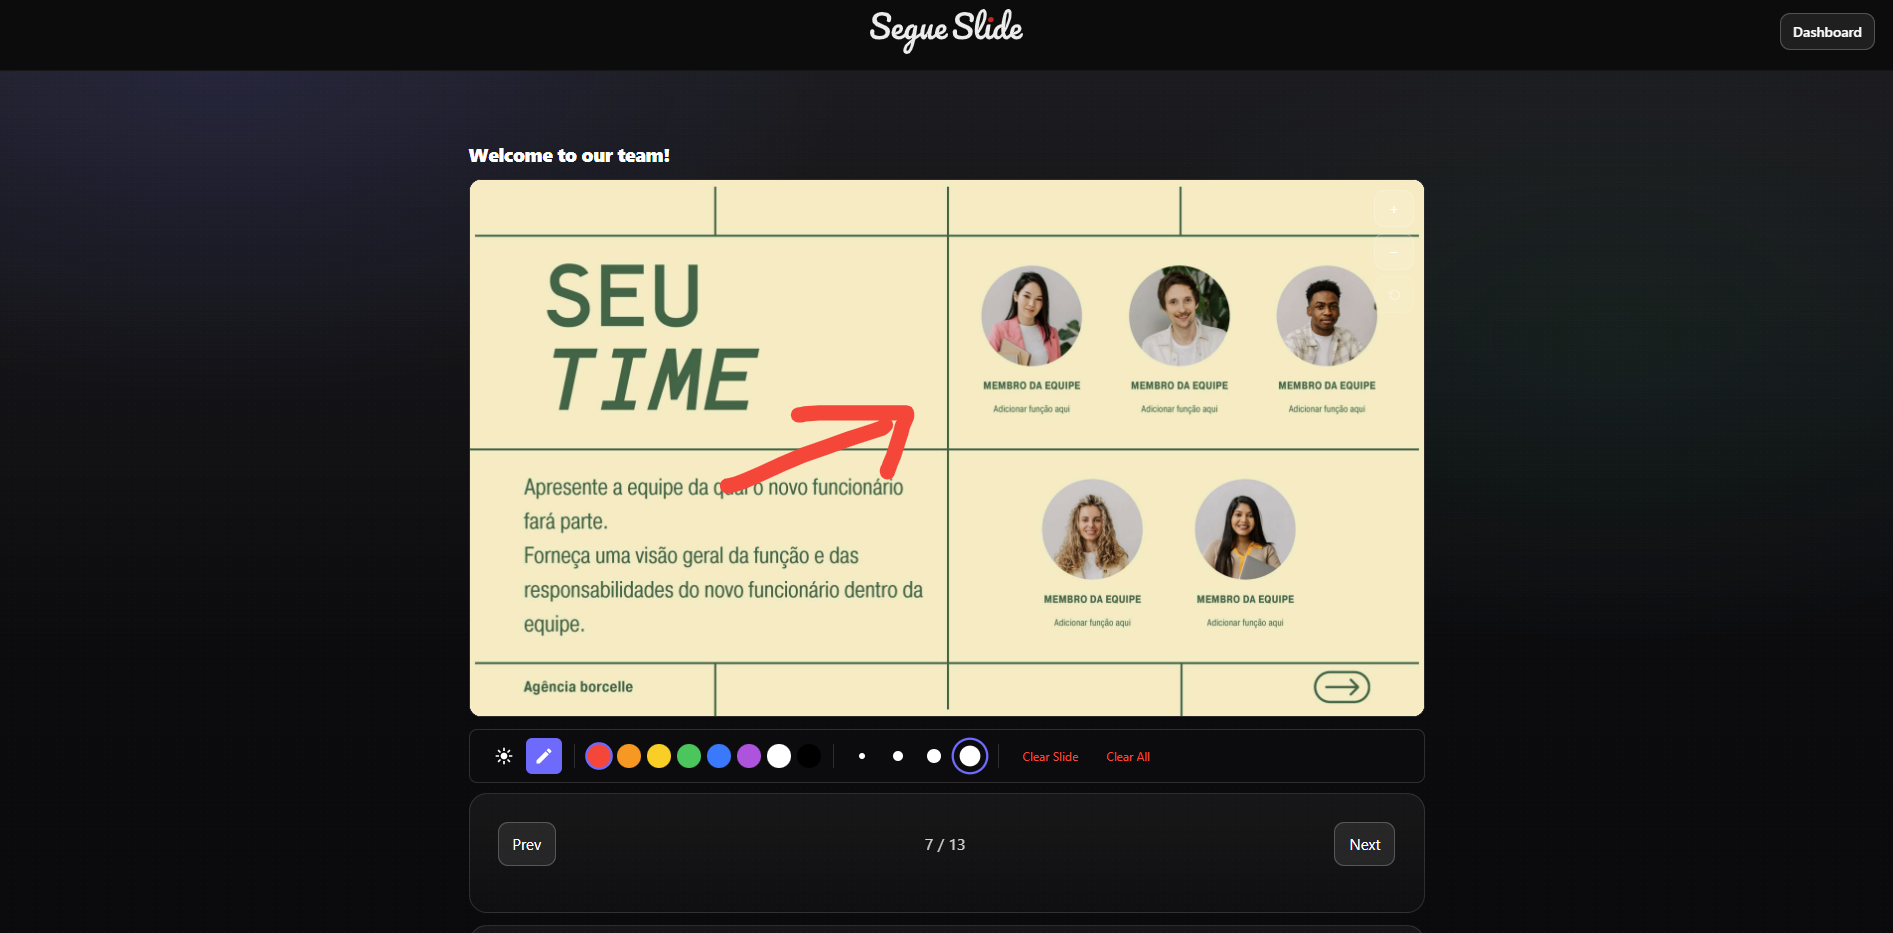Image resolution: width=1893 pixels, height=933 pixels.
Task: Go back using the Prev button
Action: pos(526,843)
